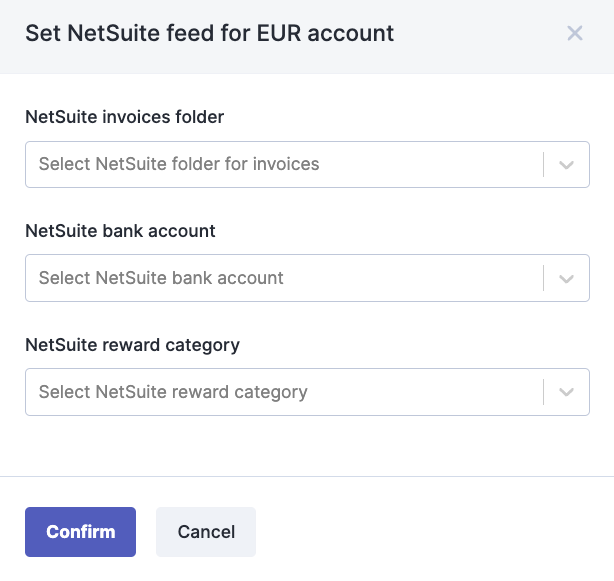Image resolution: width=614 pixels, height=581 pixels.
Task: Click the vertical separator in bank account dropdown
Action: pos(544,278)
